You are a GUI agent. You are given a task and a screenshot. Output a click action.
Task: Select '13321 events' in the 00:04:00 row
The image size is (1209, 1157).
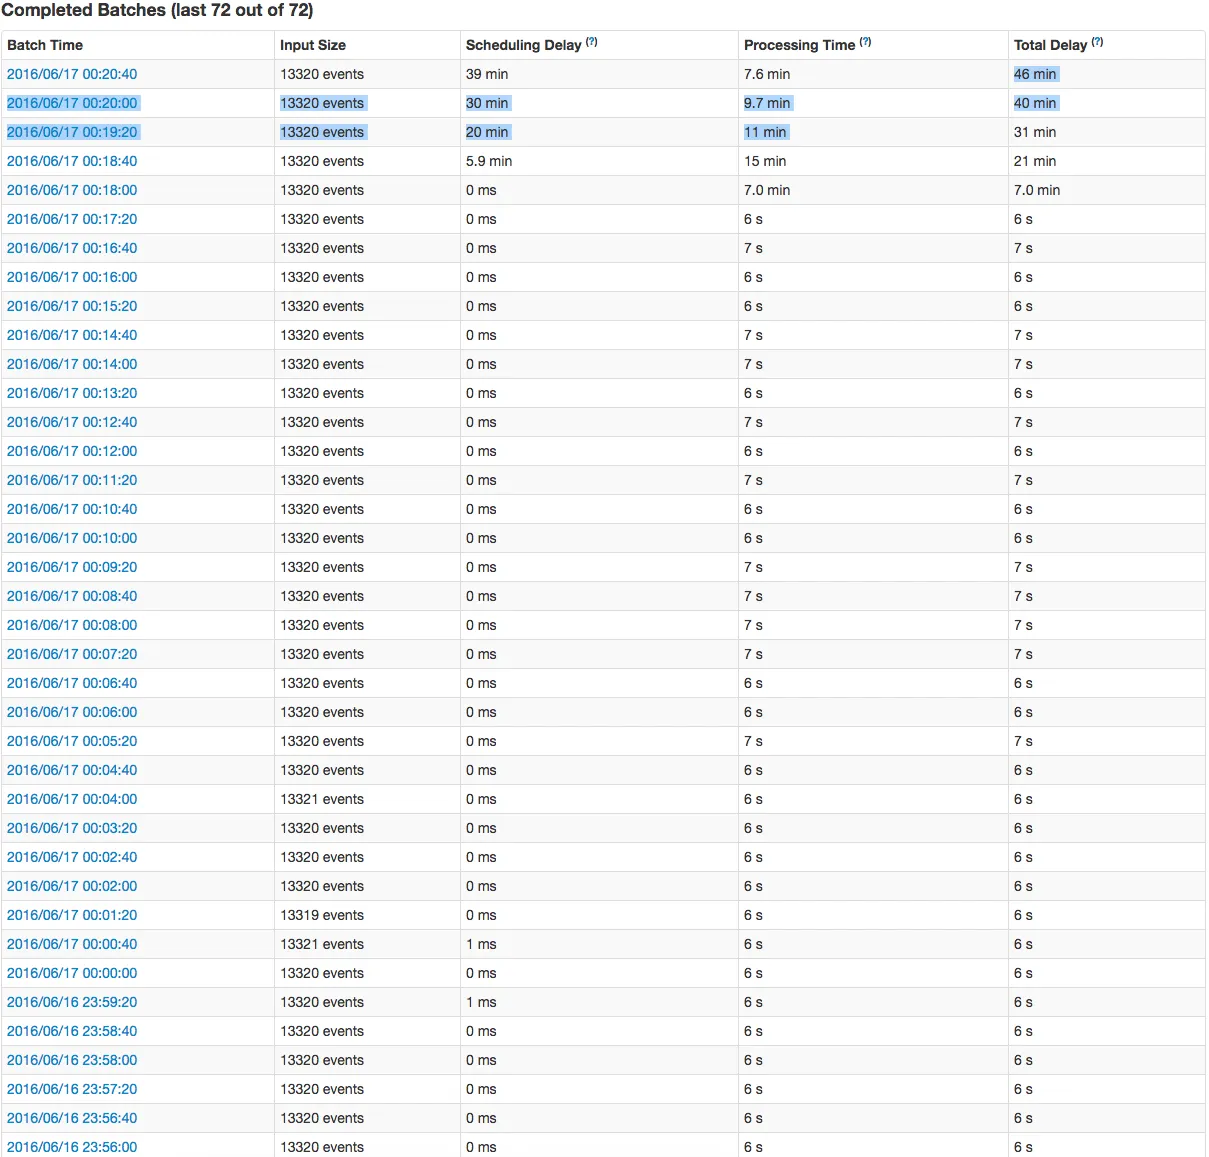[322, 799]
